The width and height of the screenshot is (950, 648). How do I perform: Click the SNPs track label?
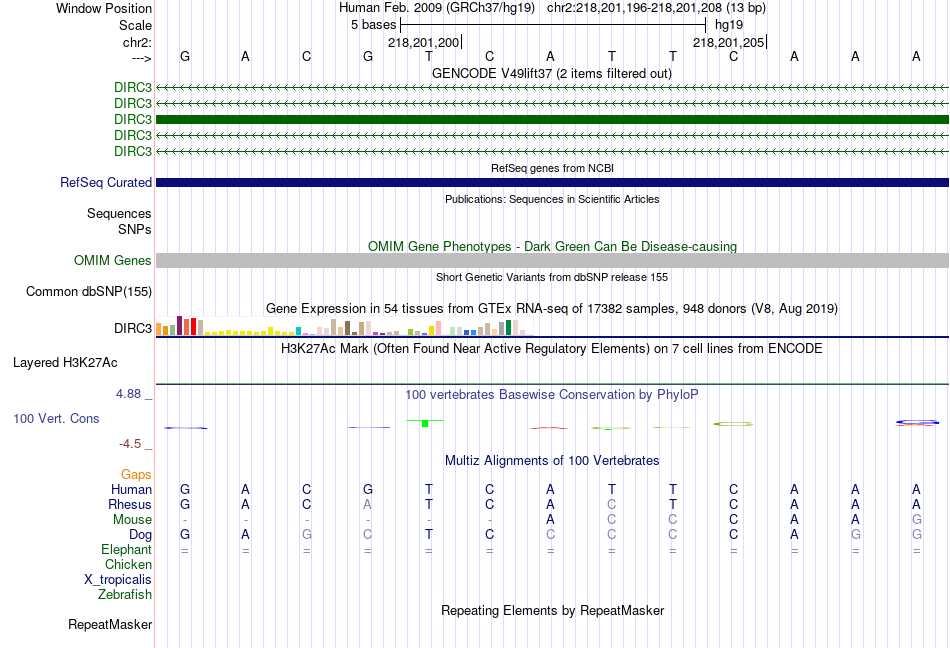(x=135, y=230)
